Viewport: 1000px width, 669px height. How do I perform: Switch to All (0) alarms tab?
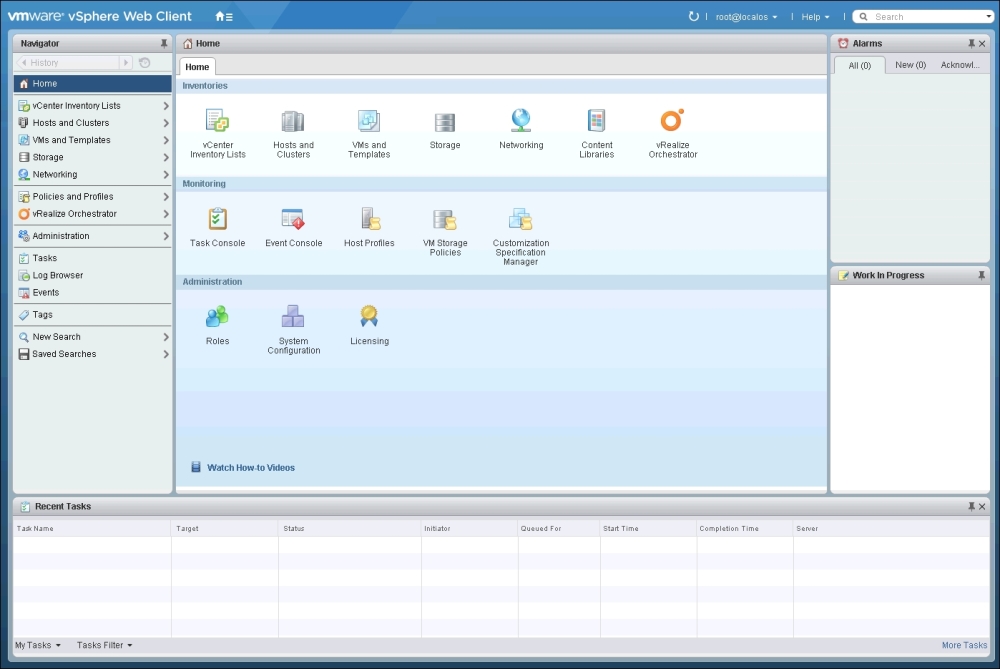tap(860, 66)
